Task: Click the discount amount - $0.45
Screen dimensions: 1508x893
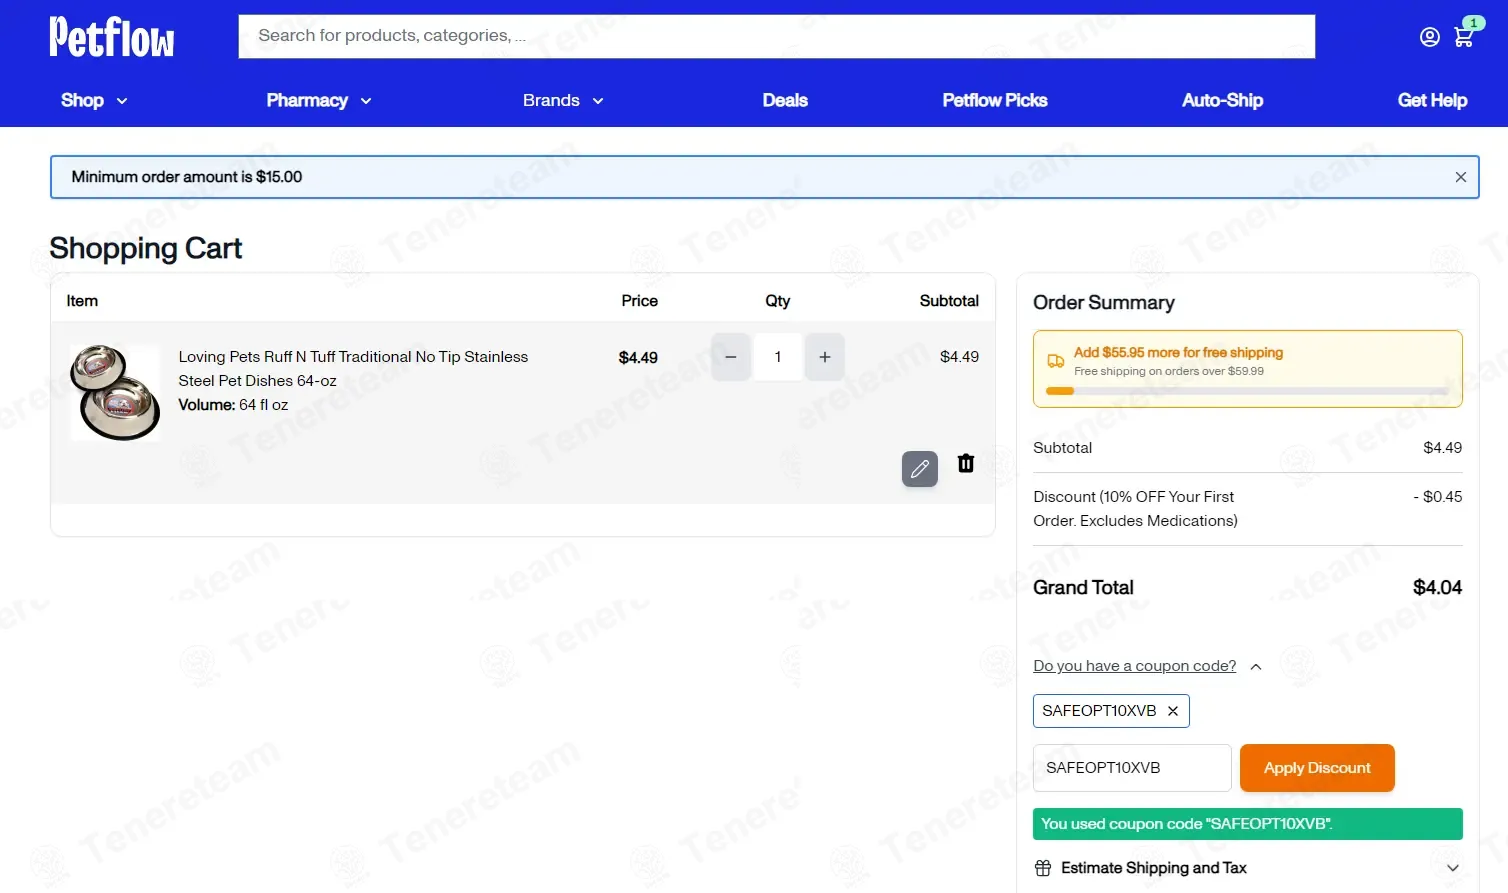Action: pos(1438,497)
